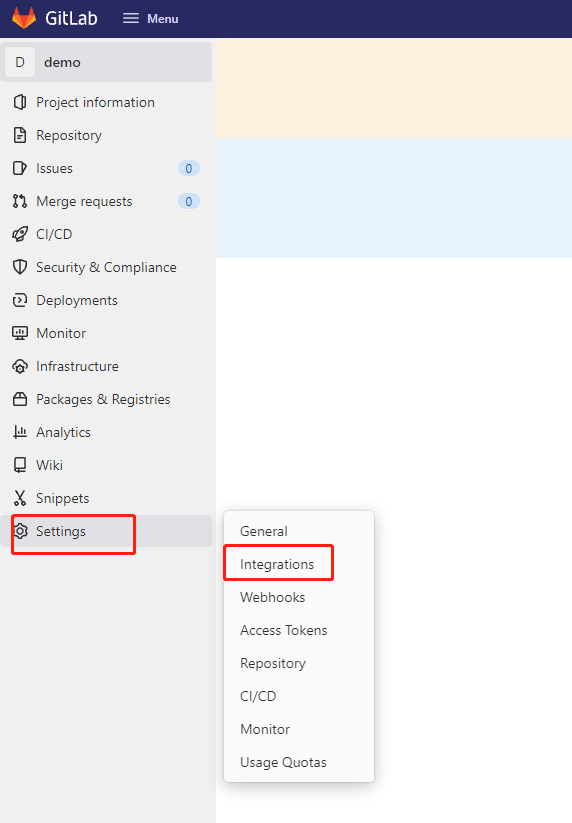This screenshot has width=572, height=823.
Task: Click the Repository file icon in sidebar
Action: (x=20, y=135)
